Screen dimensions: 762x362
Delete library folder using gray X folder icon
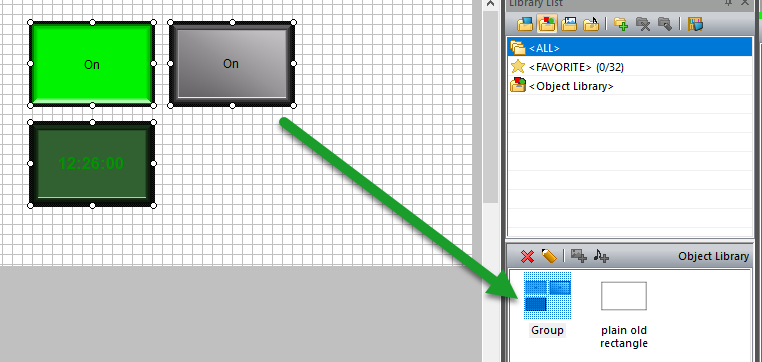point(643,23)
